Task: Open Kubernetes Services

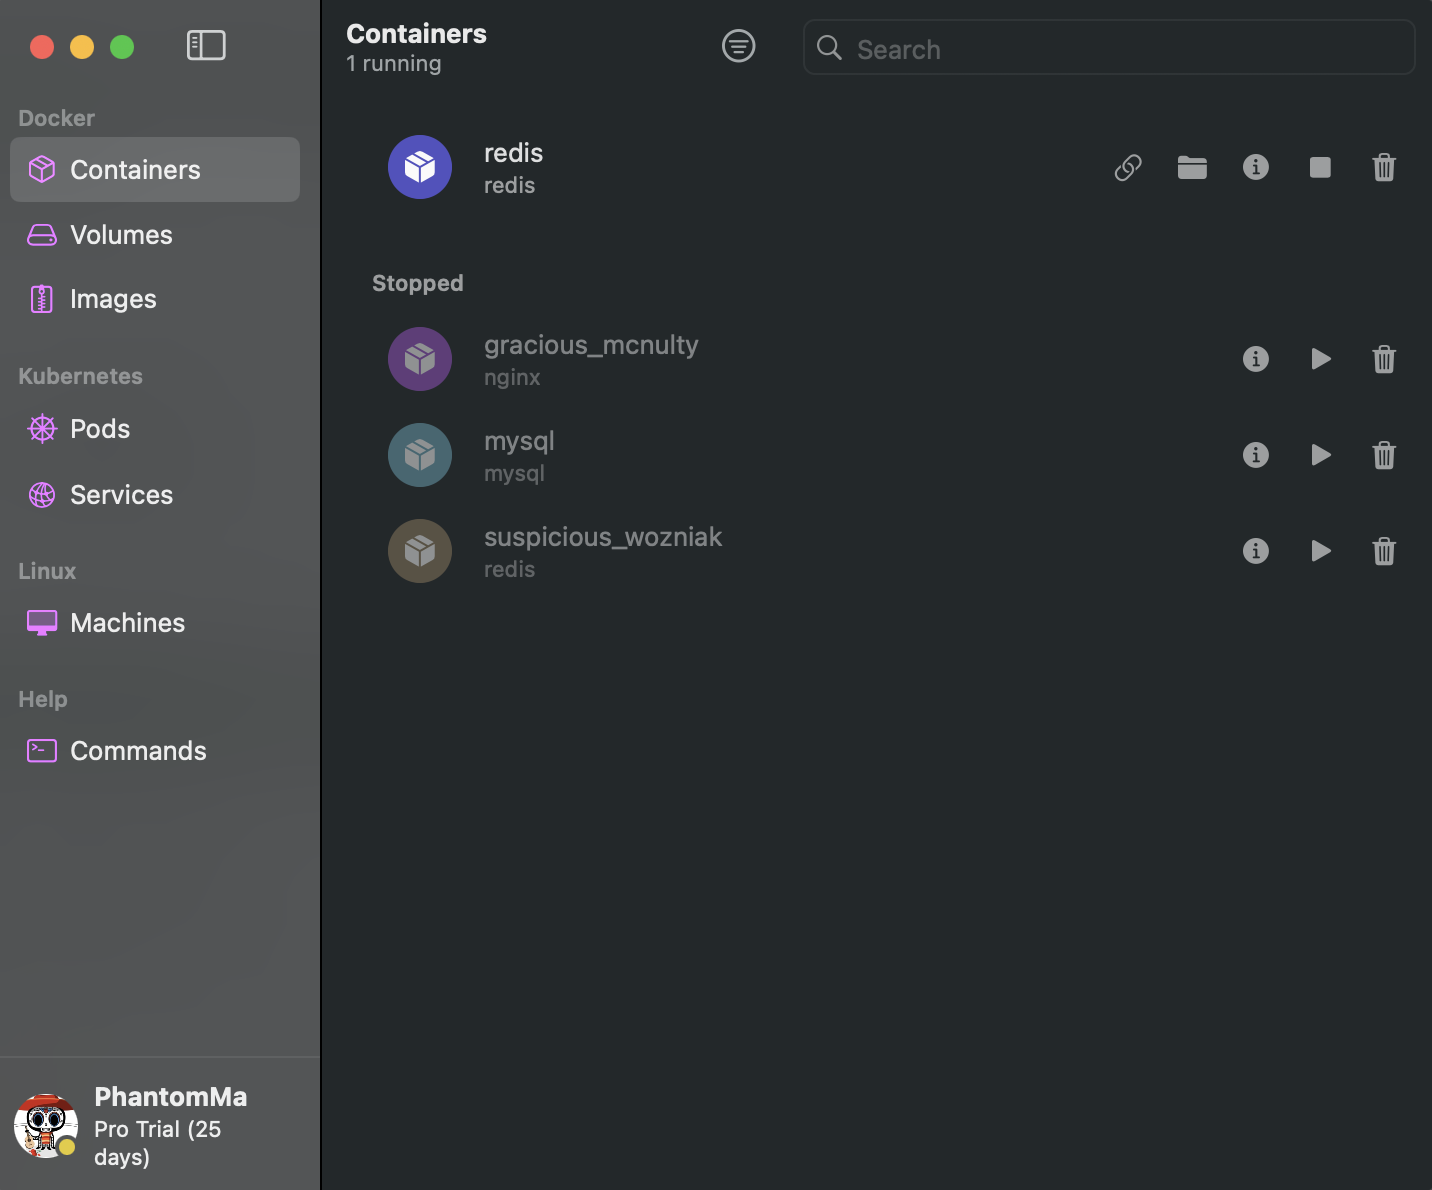Action: click(155, 495)
